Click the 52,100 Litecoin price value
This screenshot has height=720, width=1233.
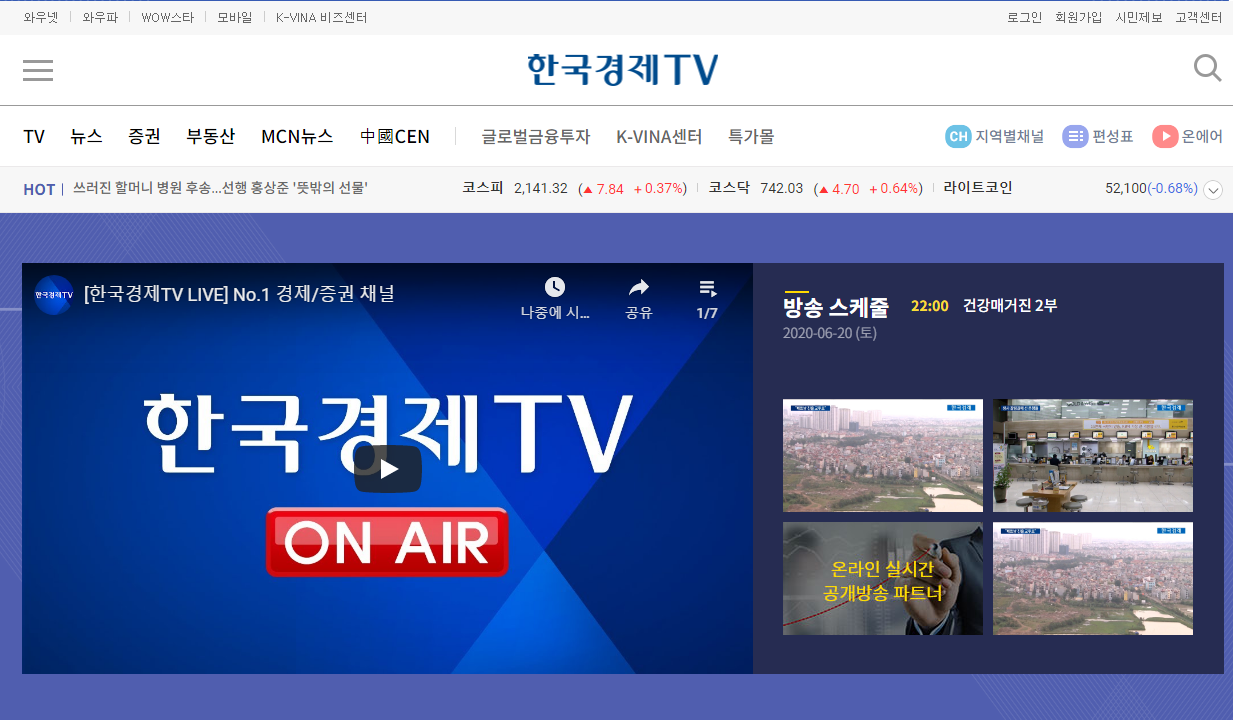[1126, 188]
